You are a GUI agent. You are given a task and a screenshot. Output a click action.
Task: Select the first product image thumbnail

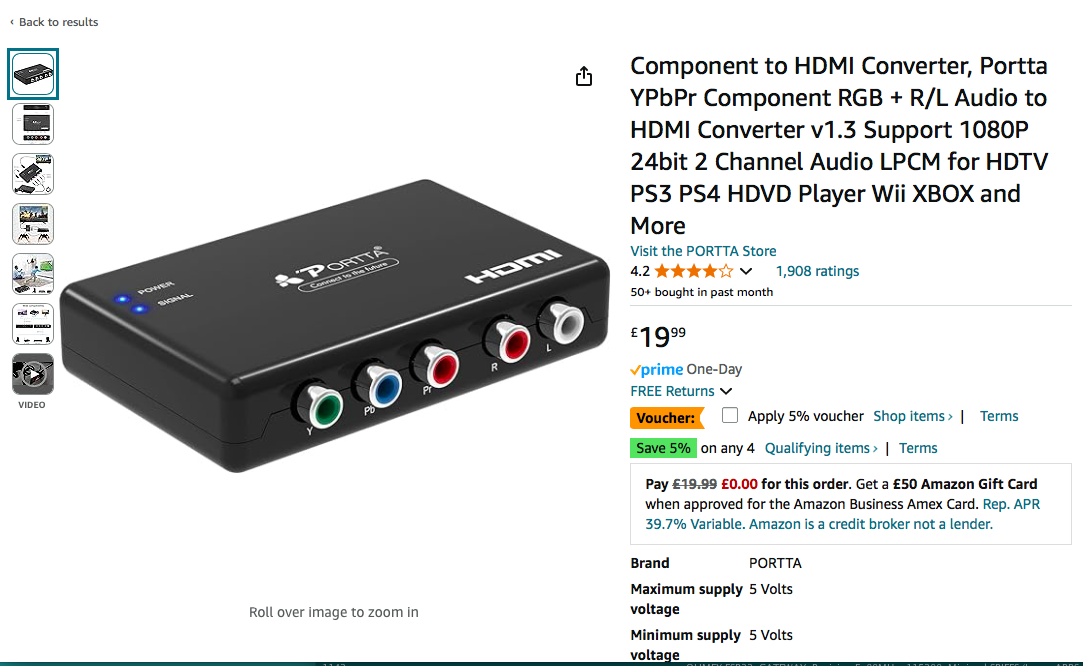(32, 74)
